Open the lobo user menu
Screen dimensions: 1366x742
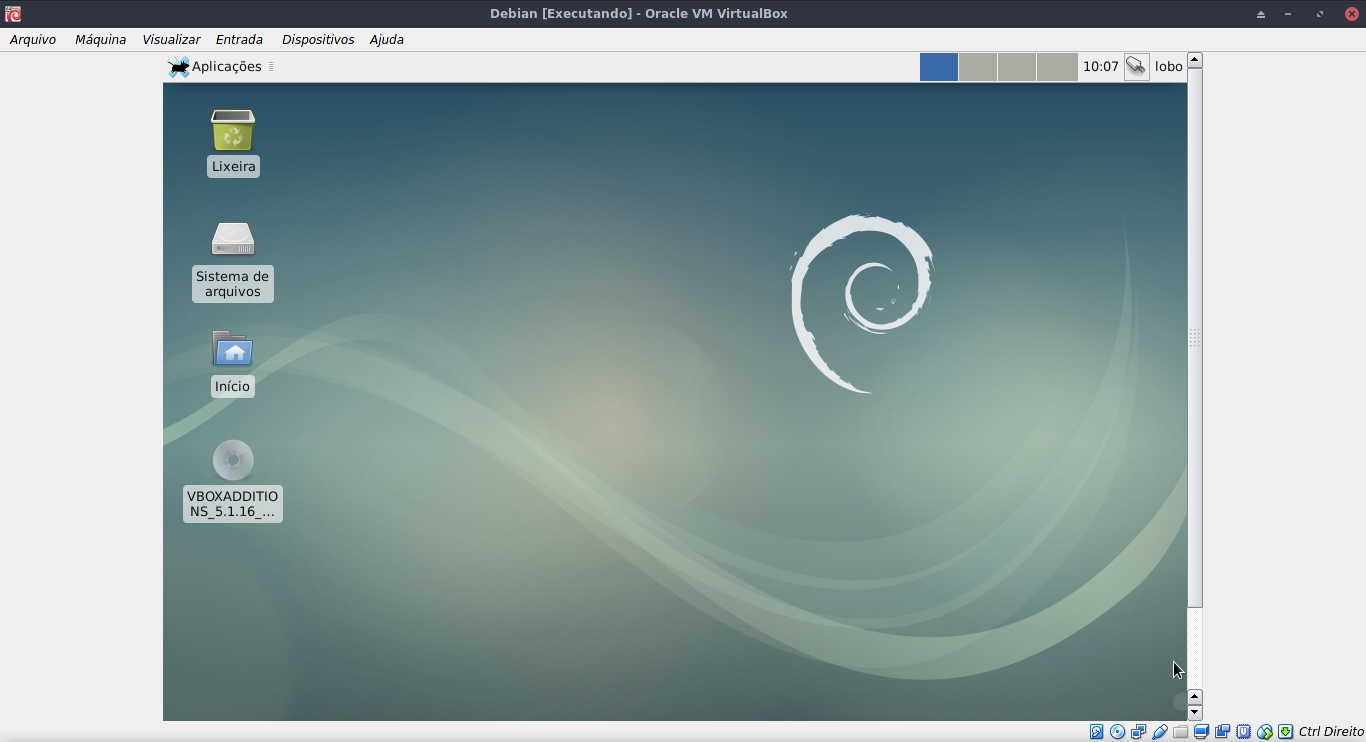(1168, 67)
